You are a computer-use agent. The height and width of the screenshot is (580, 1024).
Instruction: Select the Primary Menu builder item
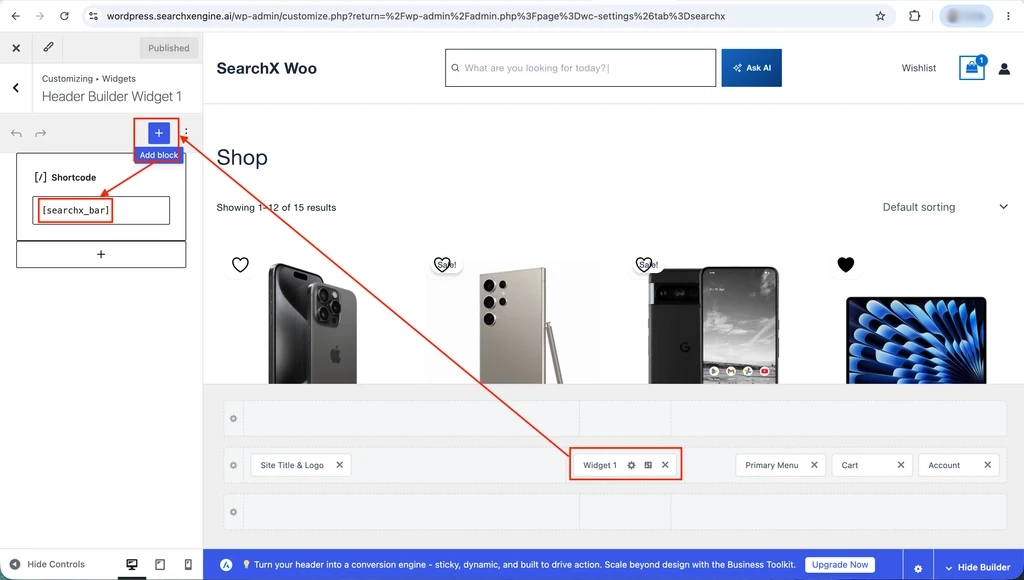click(x=772, y=465)
